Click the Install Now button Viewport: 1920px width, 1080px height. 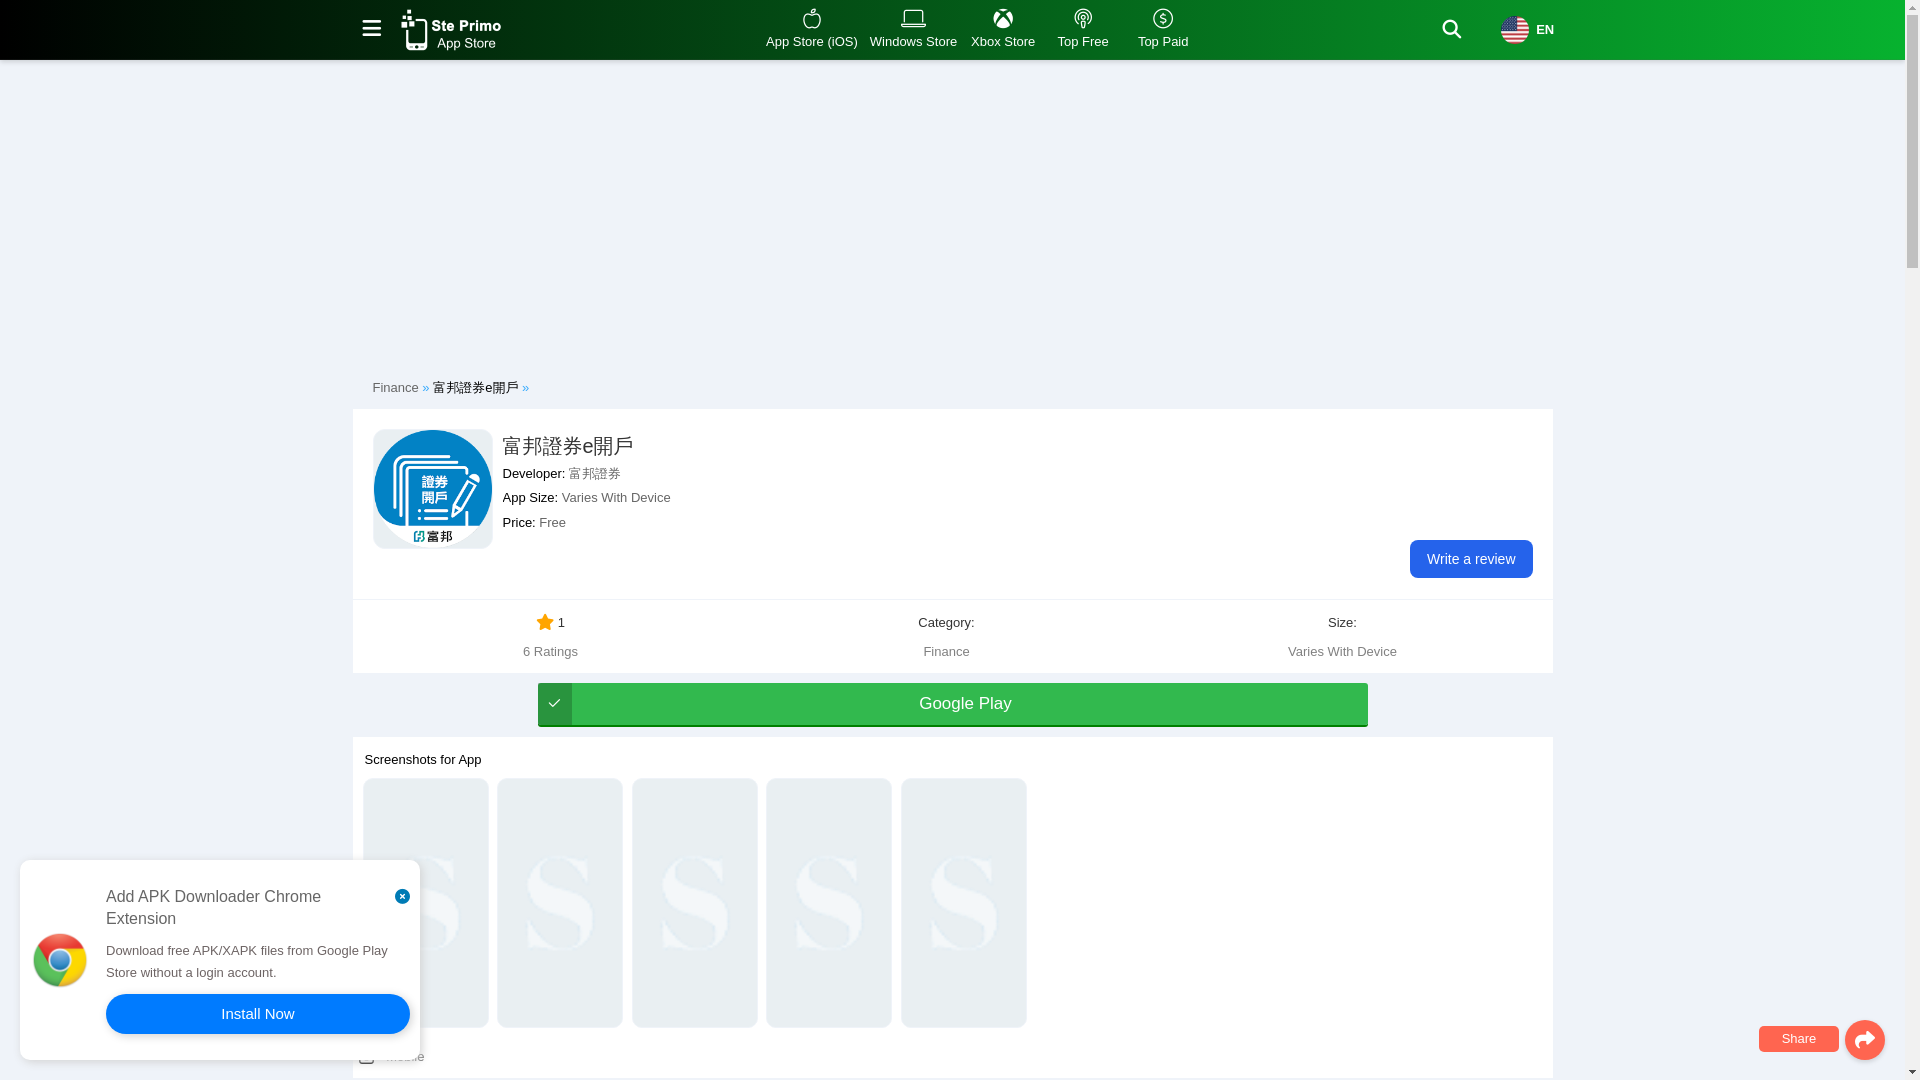(x=257, y=1014)
